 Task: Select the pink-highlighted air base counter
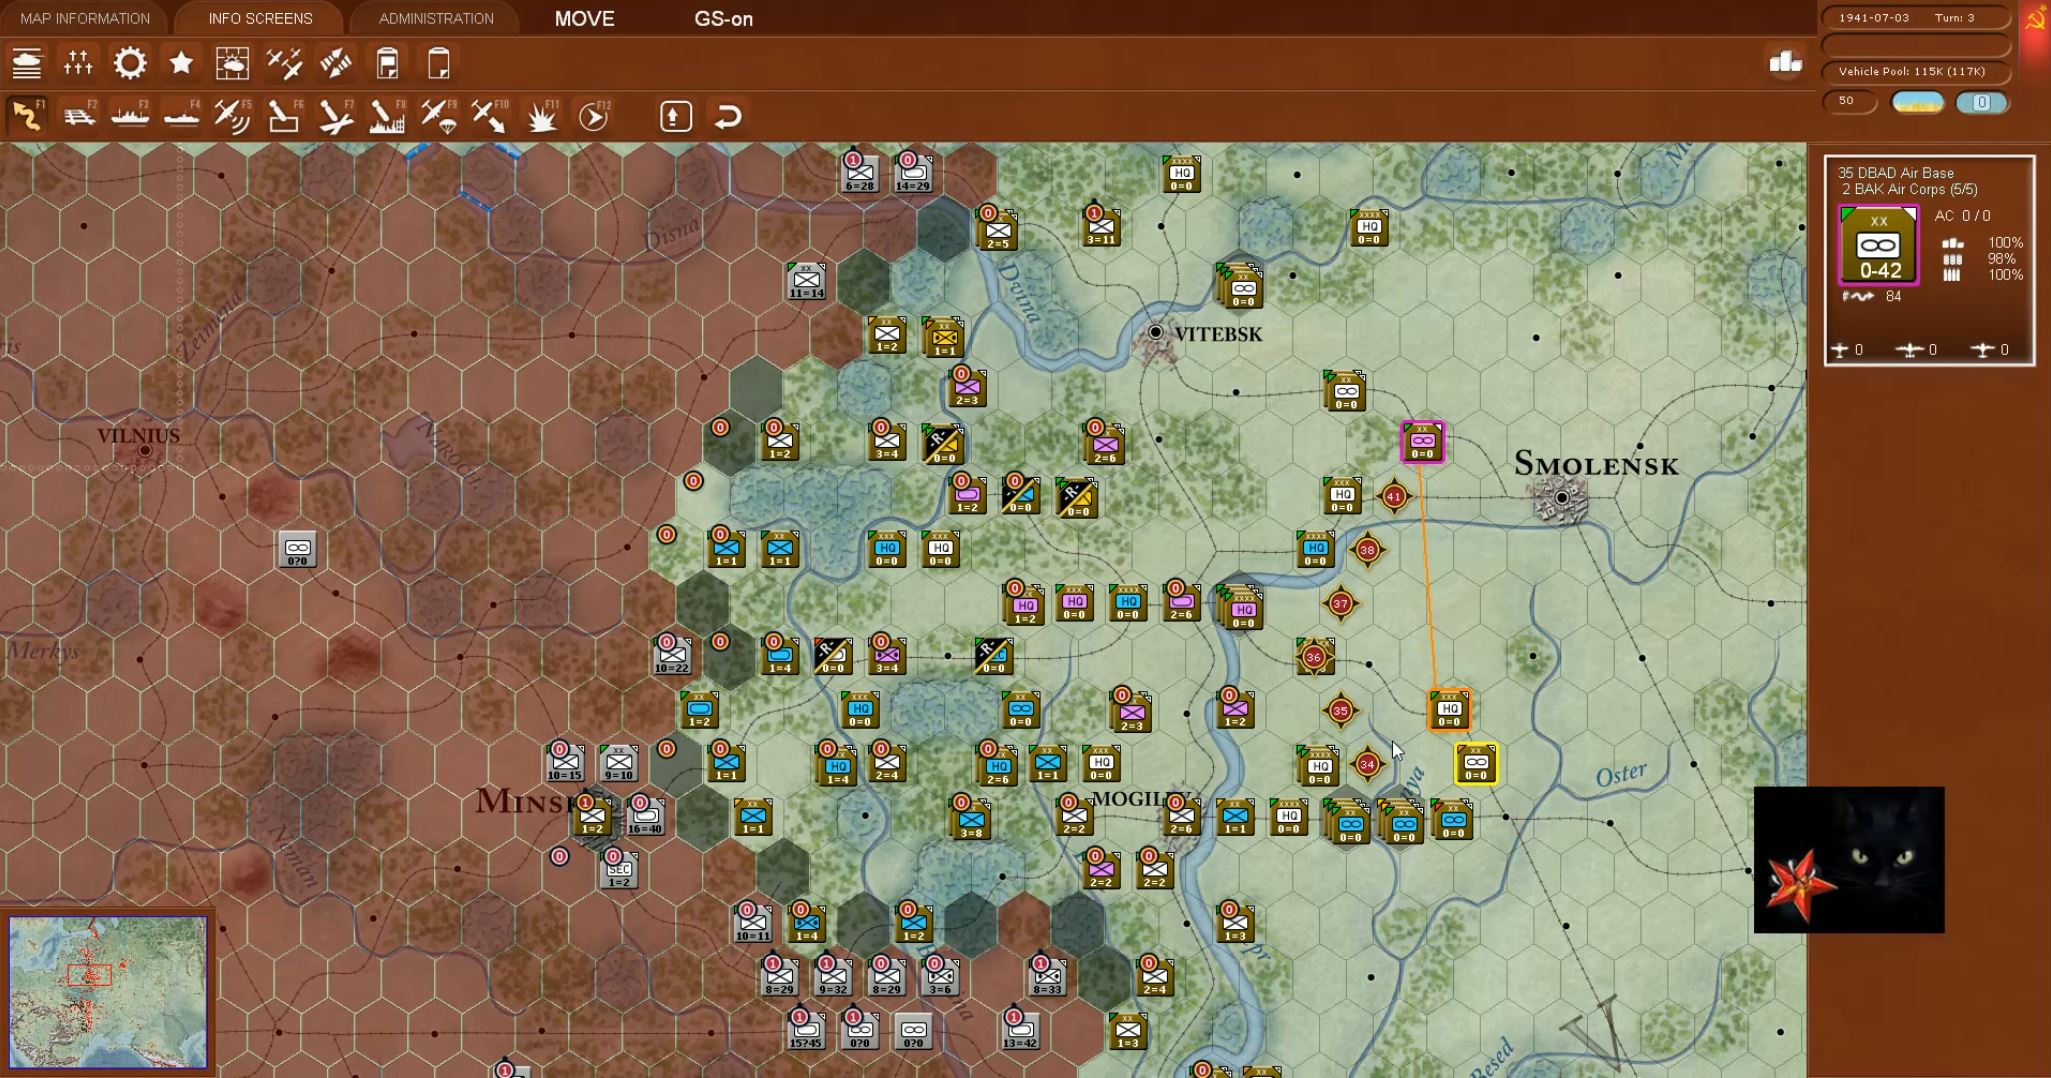point(1422,442)
